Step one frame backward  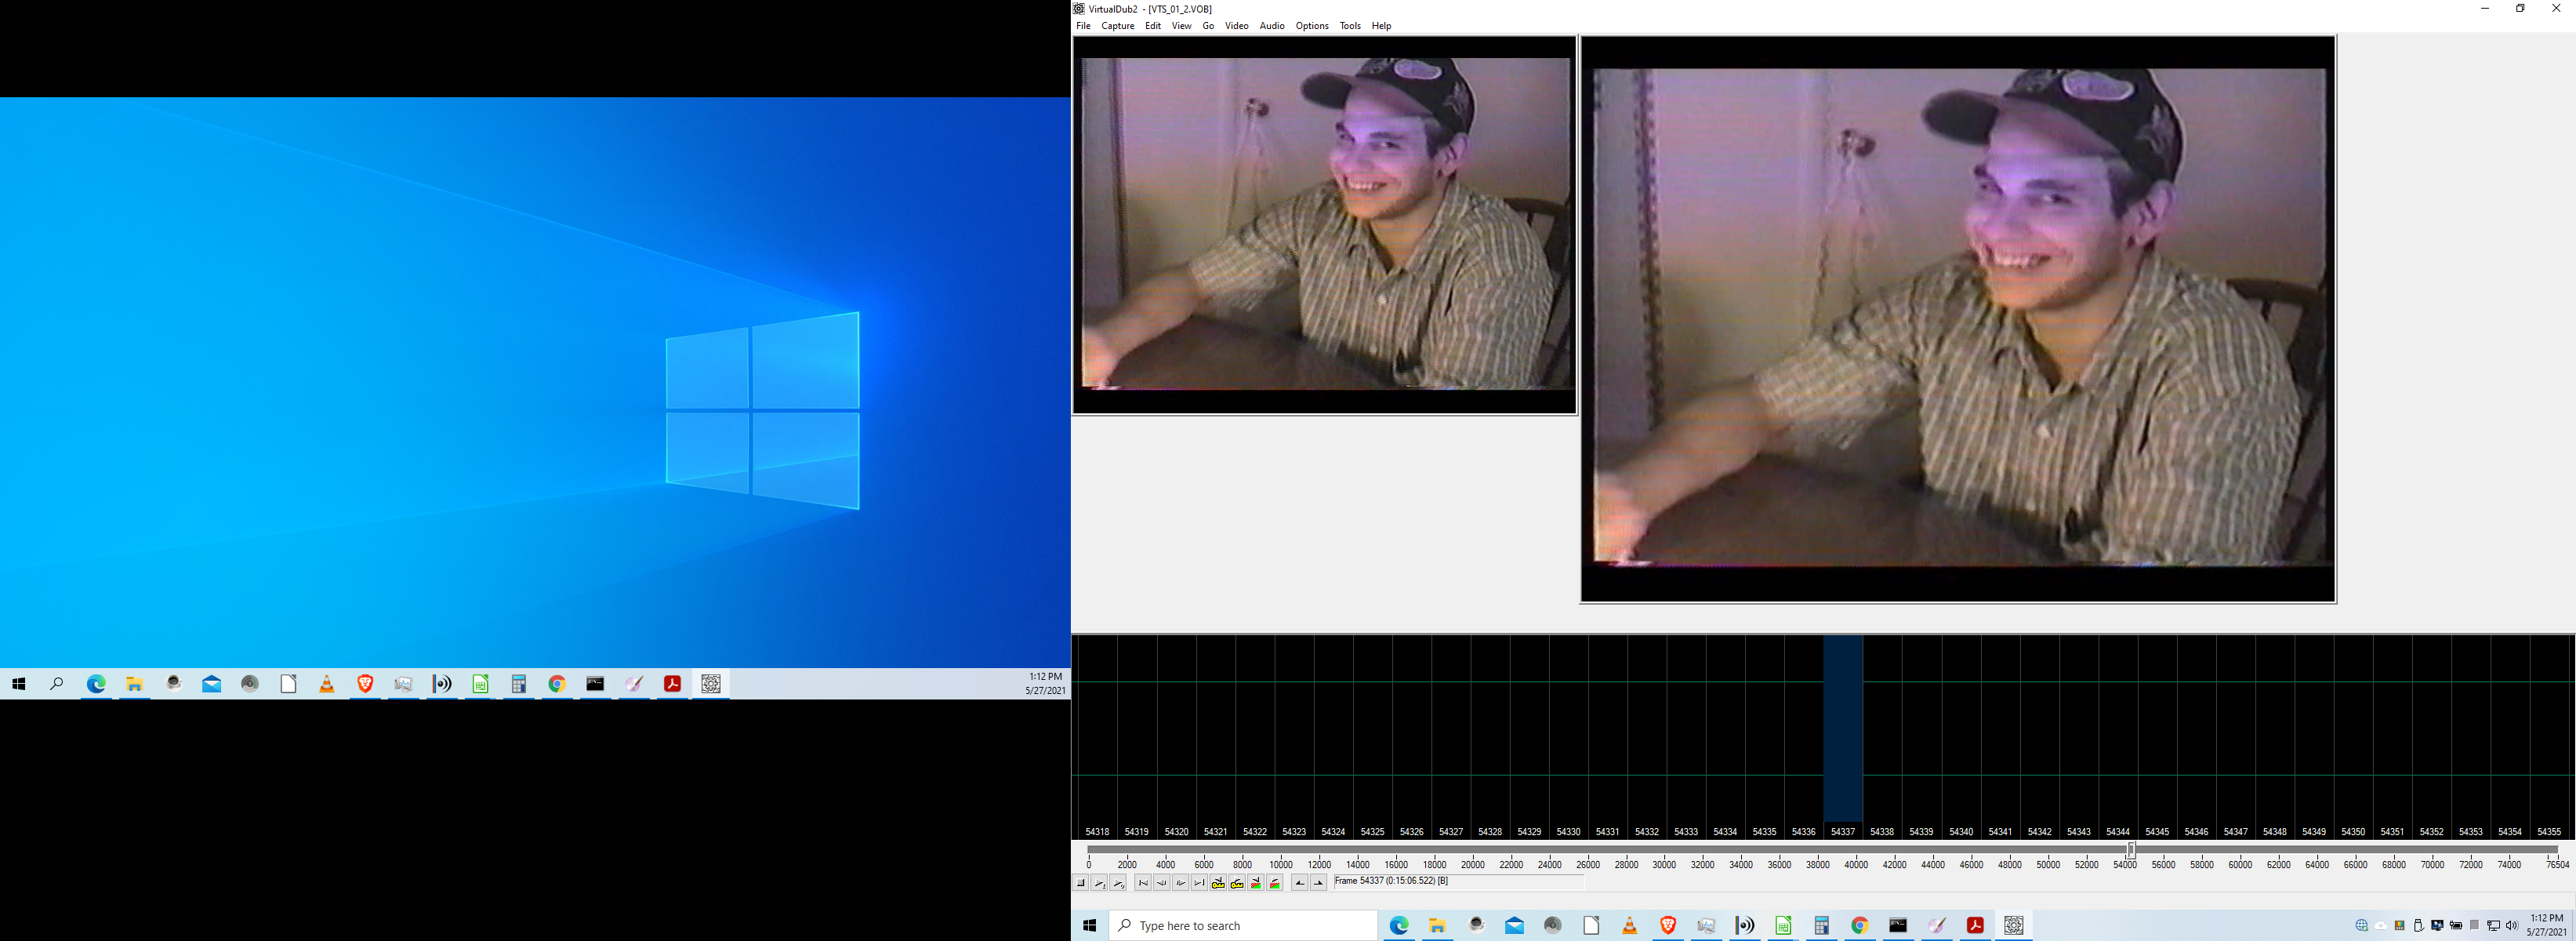(x=1162, y=883)
